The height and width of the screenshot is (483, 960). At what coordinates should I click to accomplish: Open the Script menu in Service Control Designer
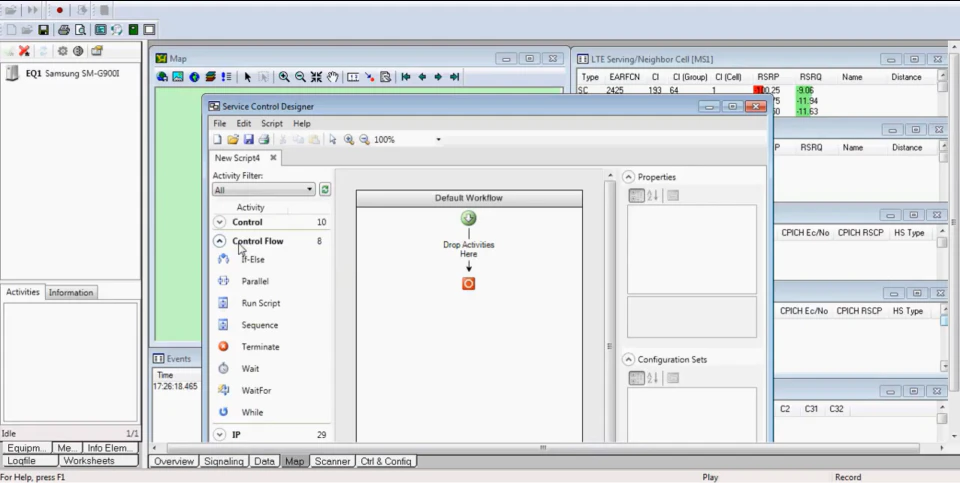pos(272,123)
